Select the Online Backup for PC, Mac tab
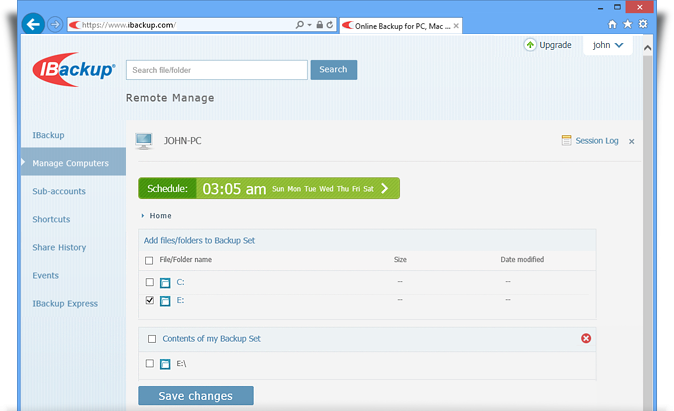This screenshot has width=674, height=411. tap(401, 26)
